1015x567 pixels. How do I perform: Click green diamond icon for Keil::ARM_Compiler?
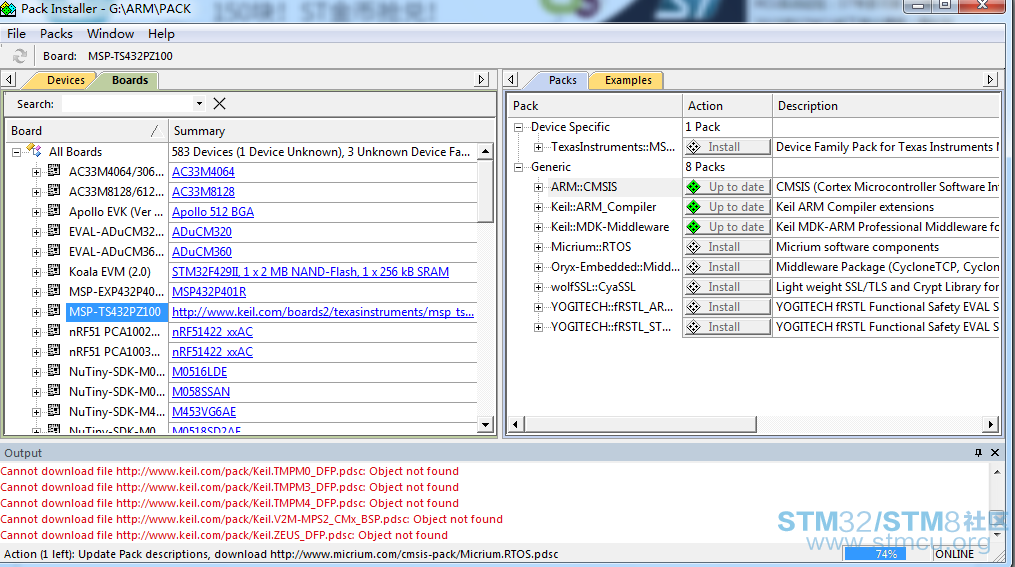(x=694, y=207)
